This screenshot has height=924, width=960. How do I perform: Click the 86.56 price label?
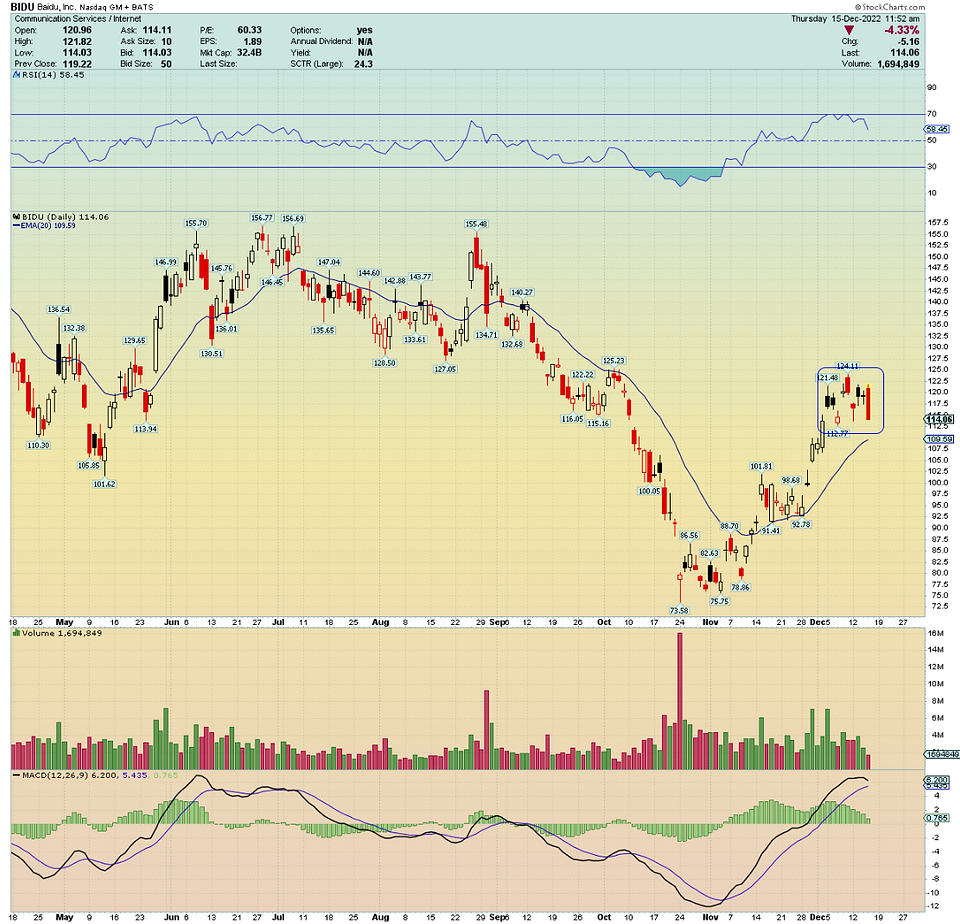(689, 535)
